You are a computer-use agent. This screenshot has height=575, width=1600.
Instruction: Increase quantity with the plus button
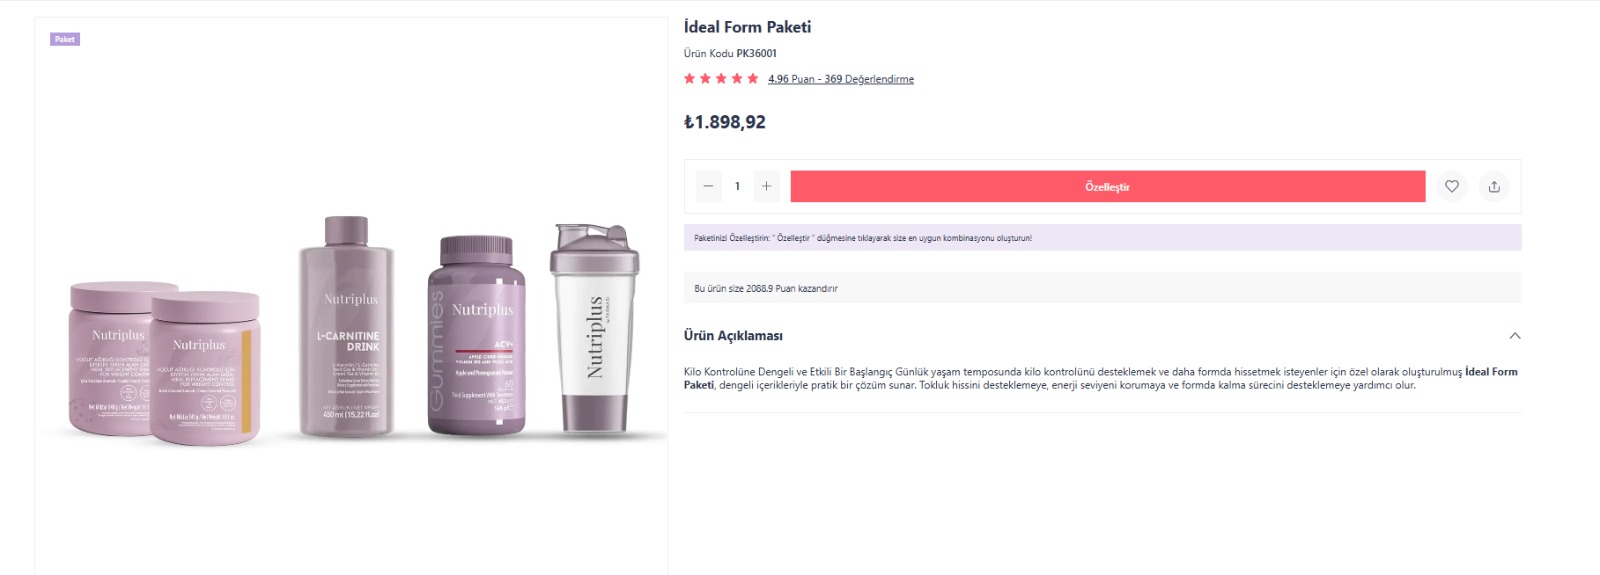point(766,186)
